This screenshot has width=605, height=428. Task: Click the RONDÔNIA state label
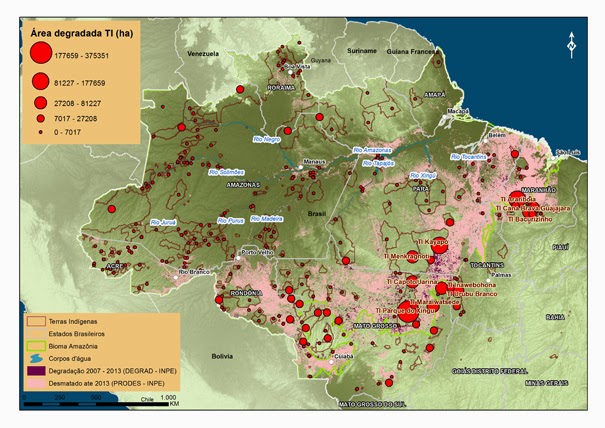click(x=246, y=293)
